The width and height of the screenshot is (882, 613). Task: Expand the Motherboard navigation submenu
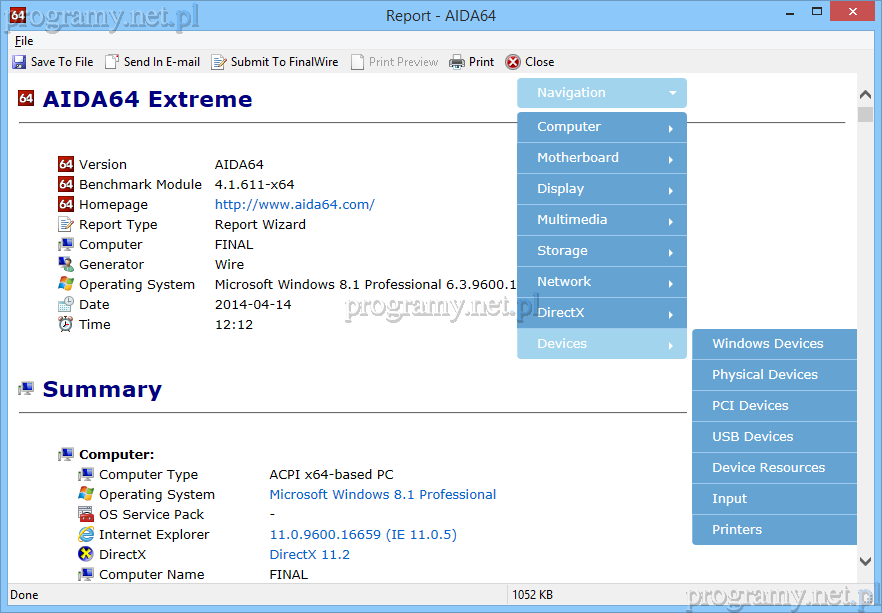tap(601, 158)
